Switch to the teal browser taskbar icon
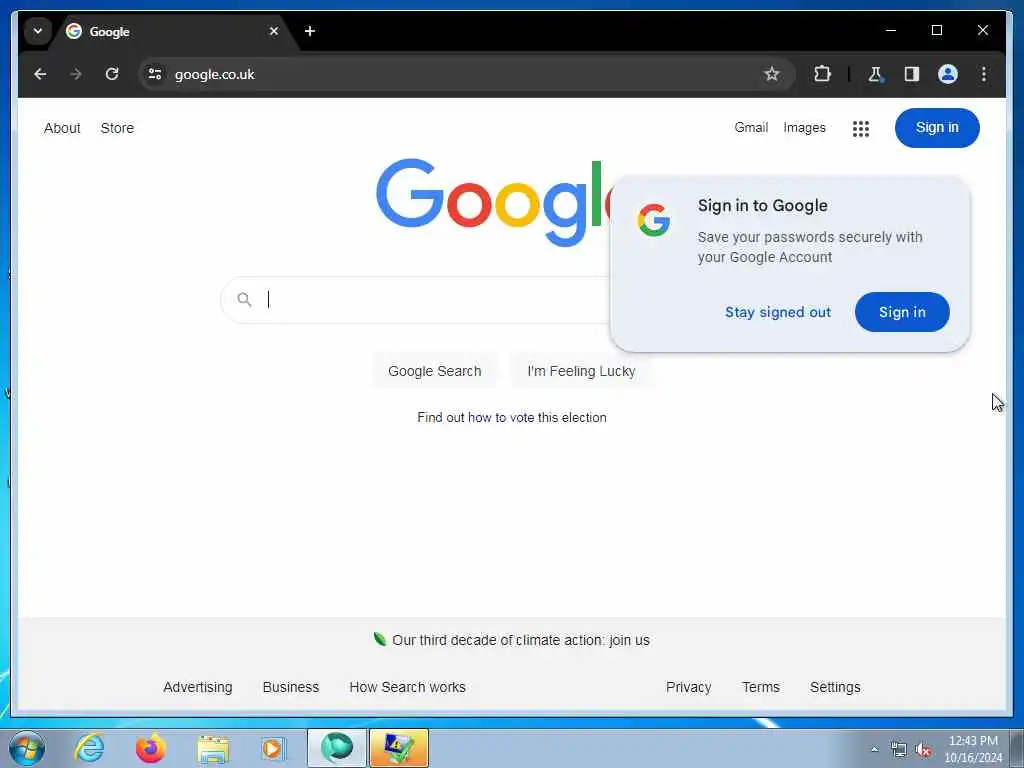 tap(336, 748)
